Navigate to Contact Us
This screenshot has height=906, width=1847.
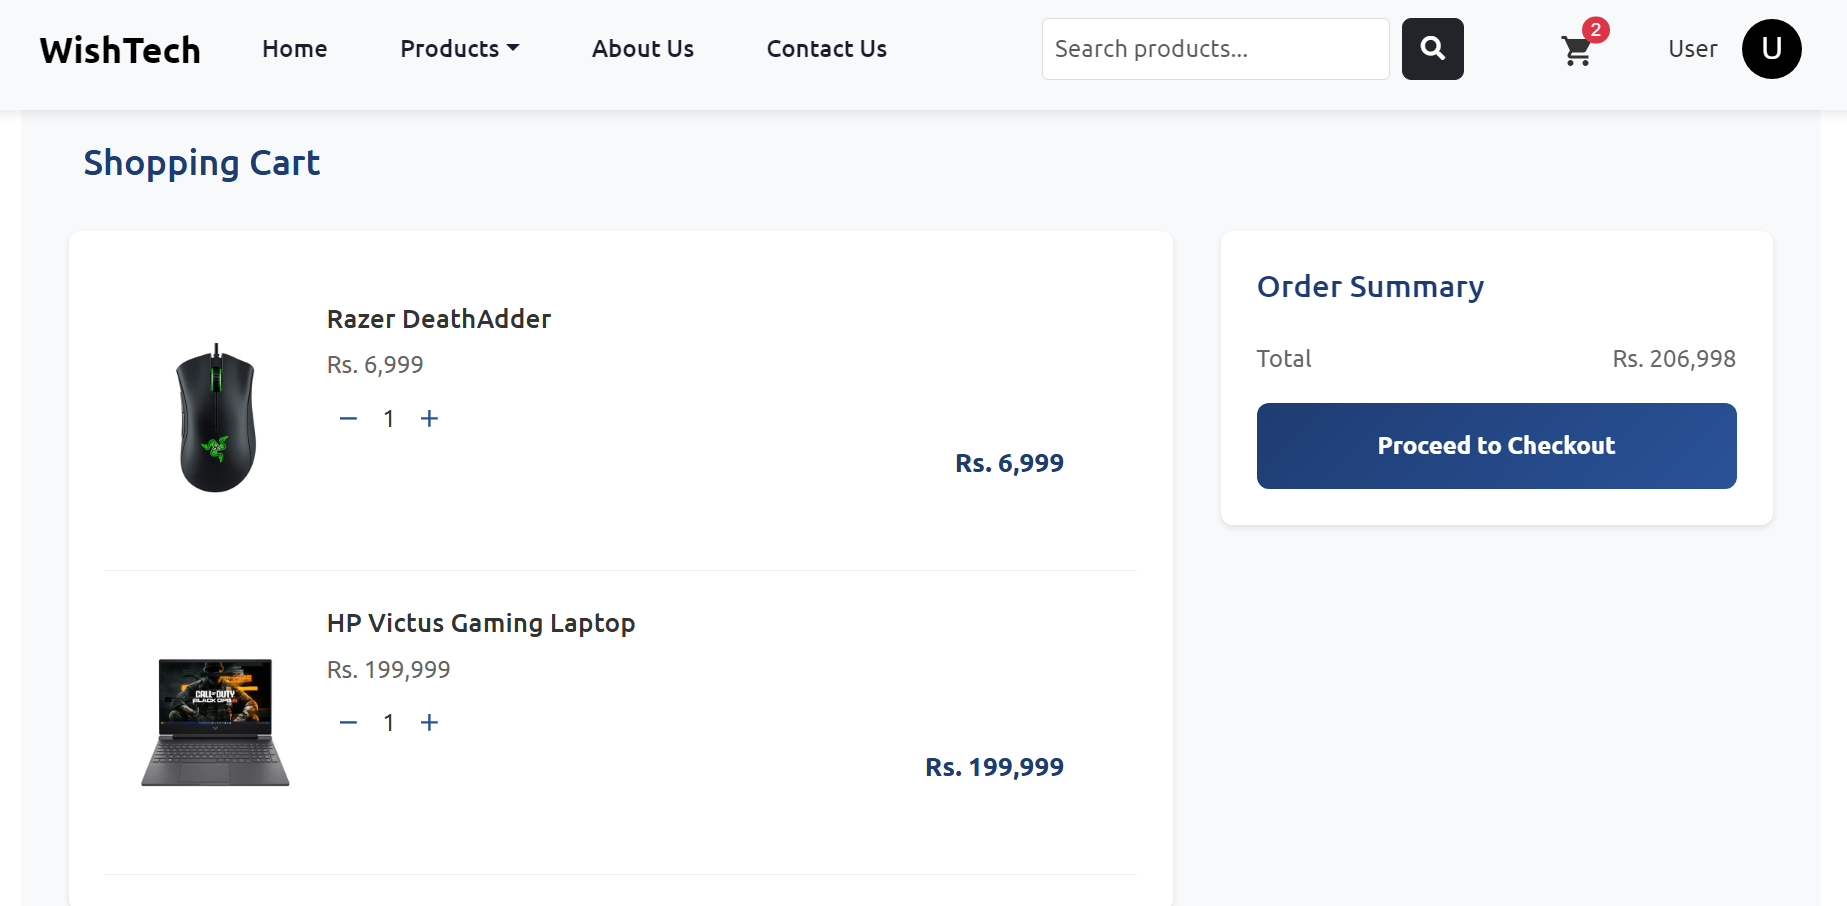click(x=826, y=49)
